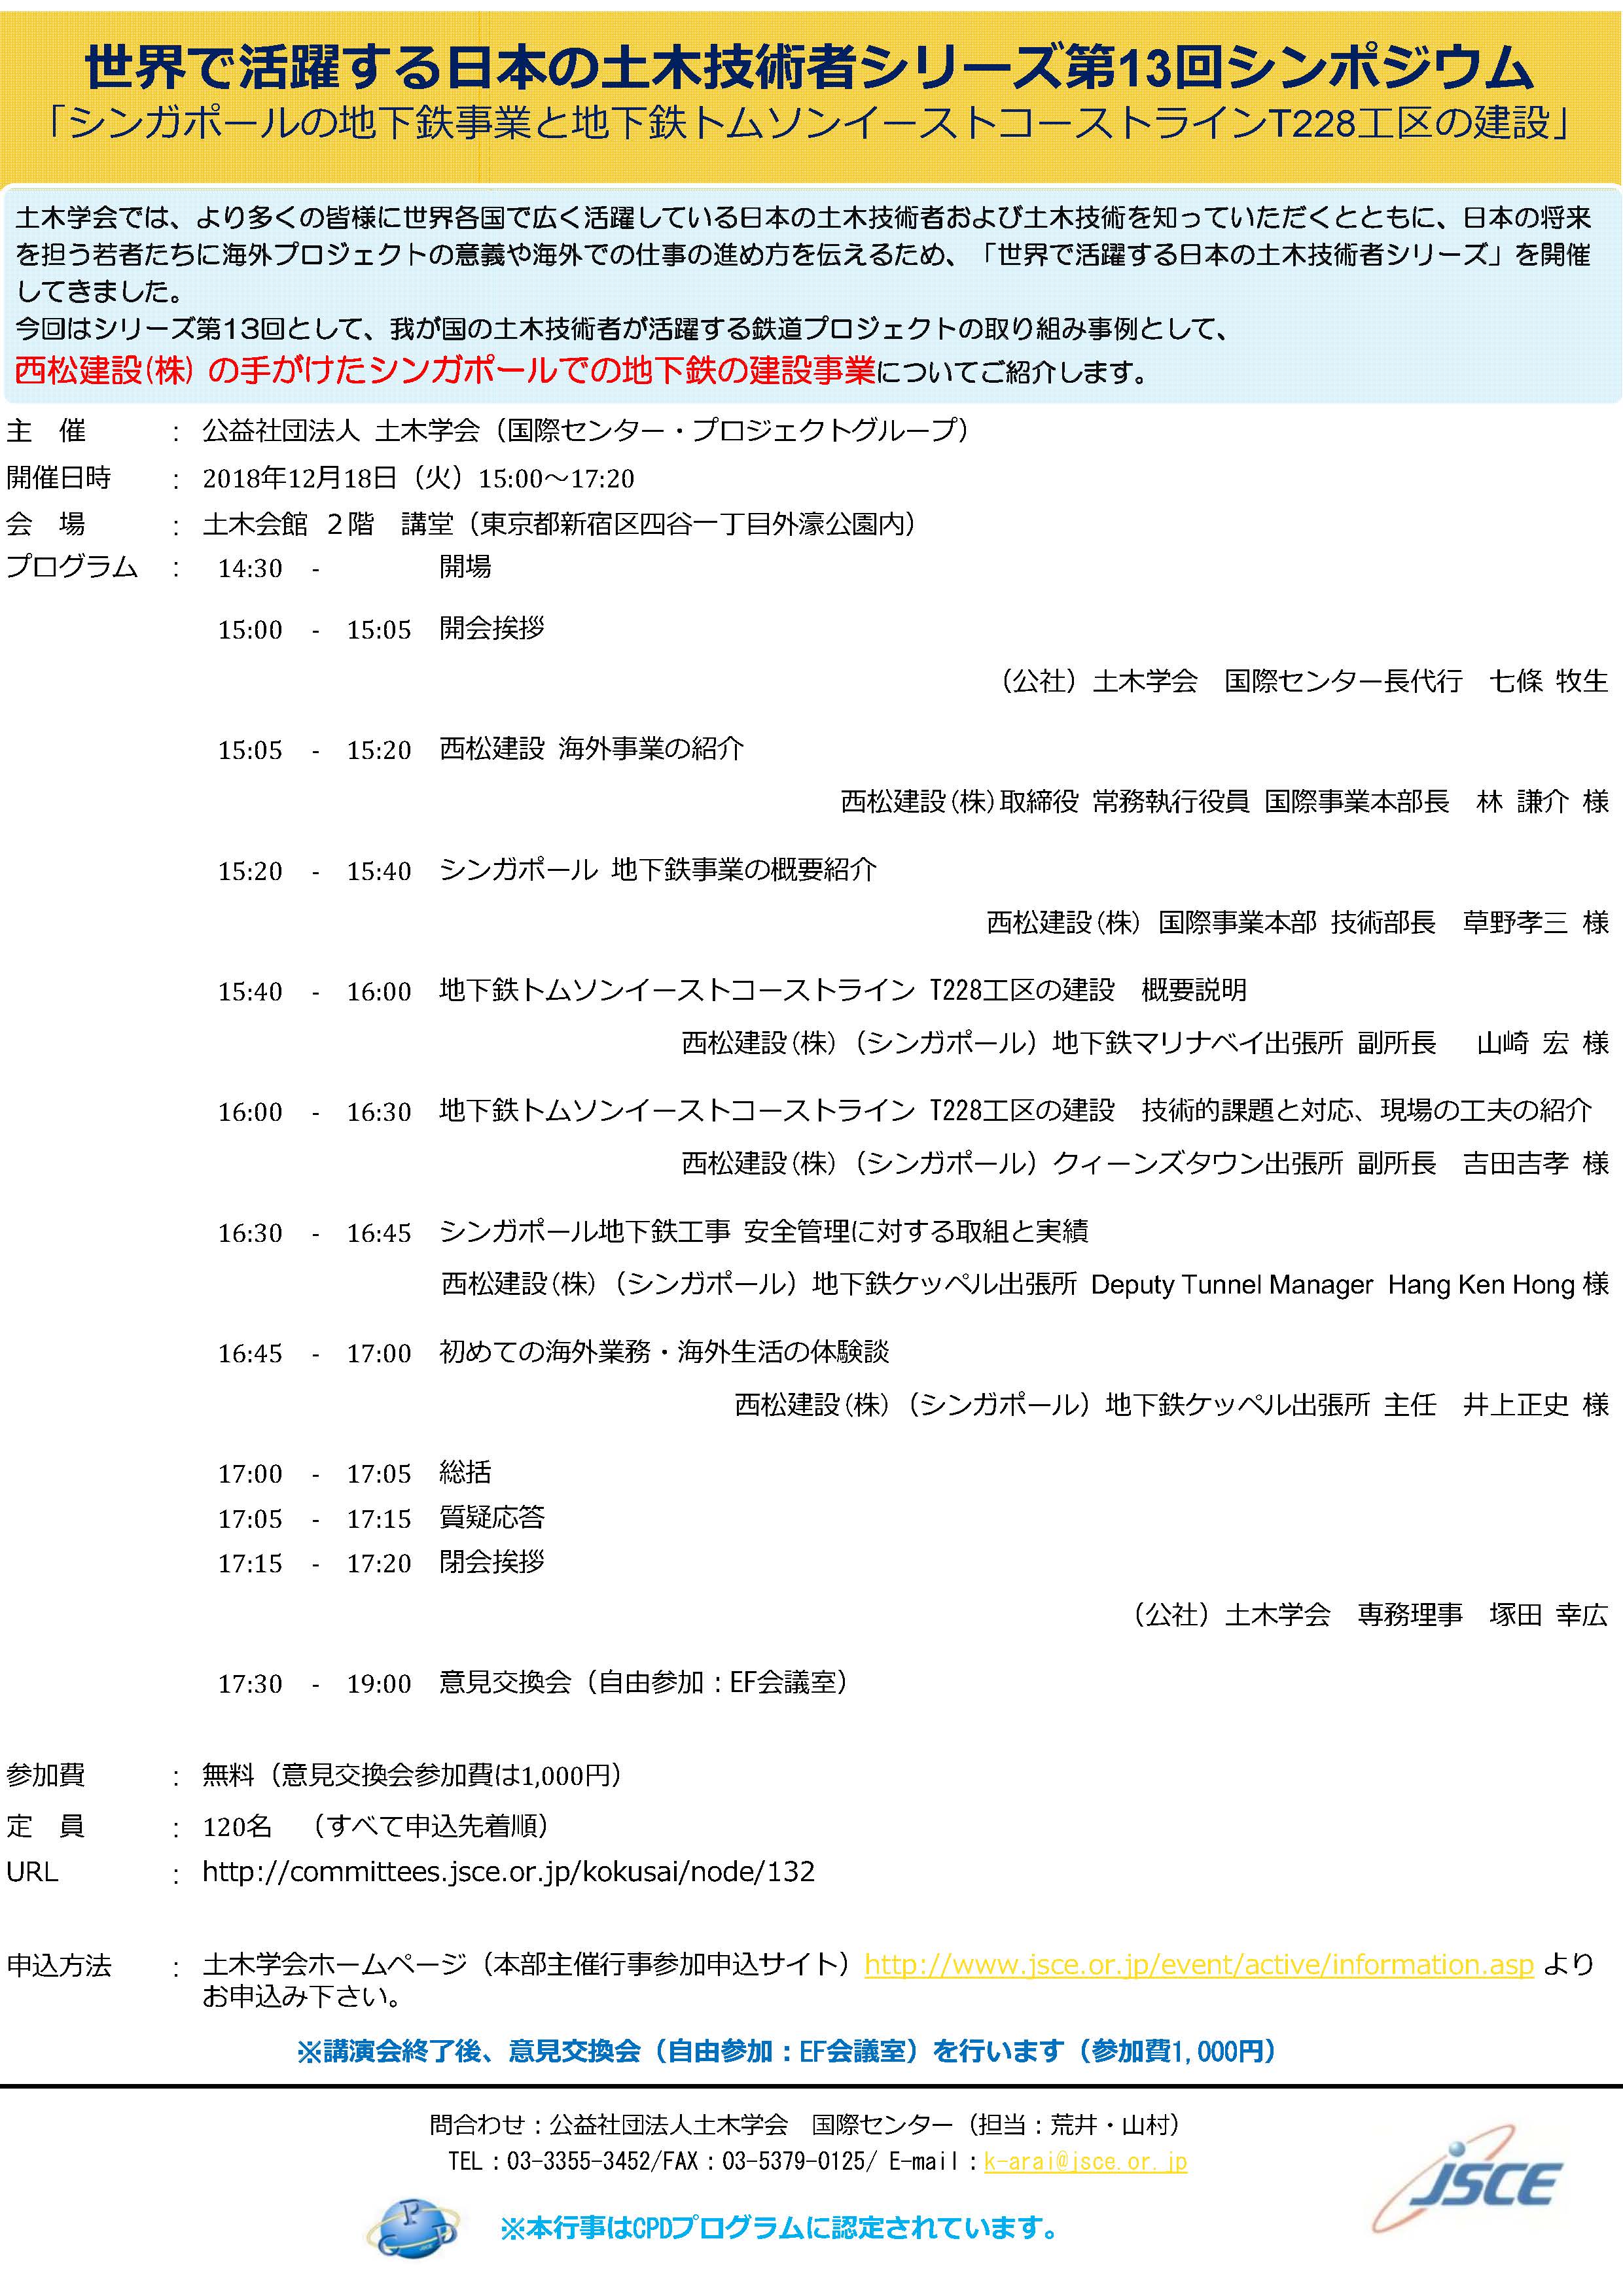Click the 14:30 開場 program entry
The image size is (1623, 2296).
click(355, 567)
